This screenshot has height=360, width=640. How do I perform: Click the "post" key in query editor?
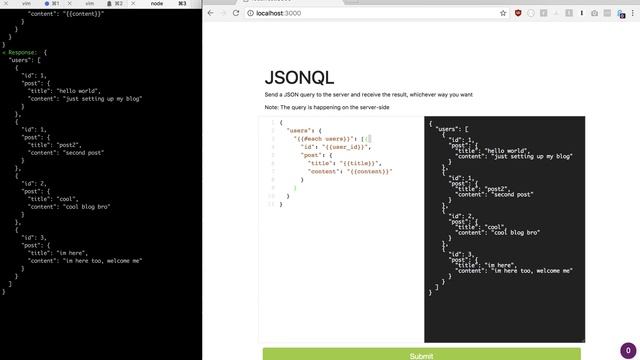(x=311, y=155)
